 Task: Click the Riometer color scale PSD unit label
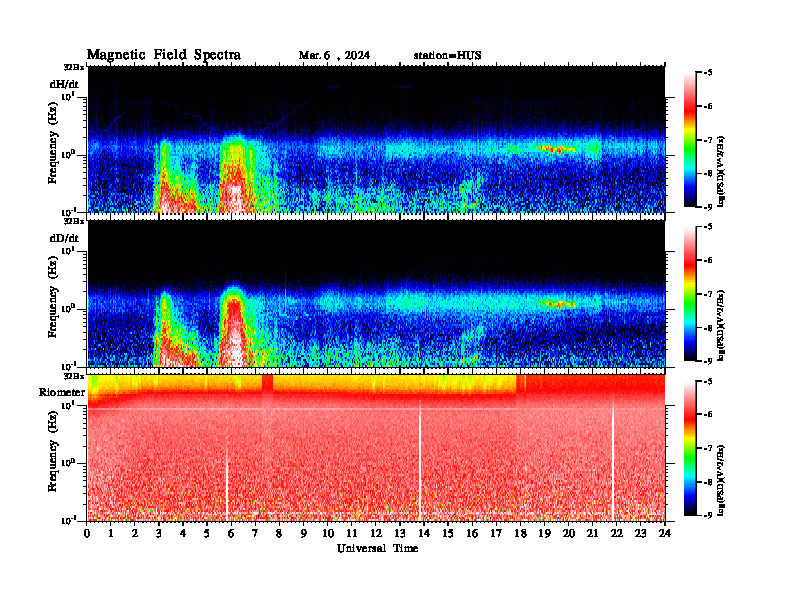[x=722, y=480]
